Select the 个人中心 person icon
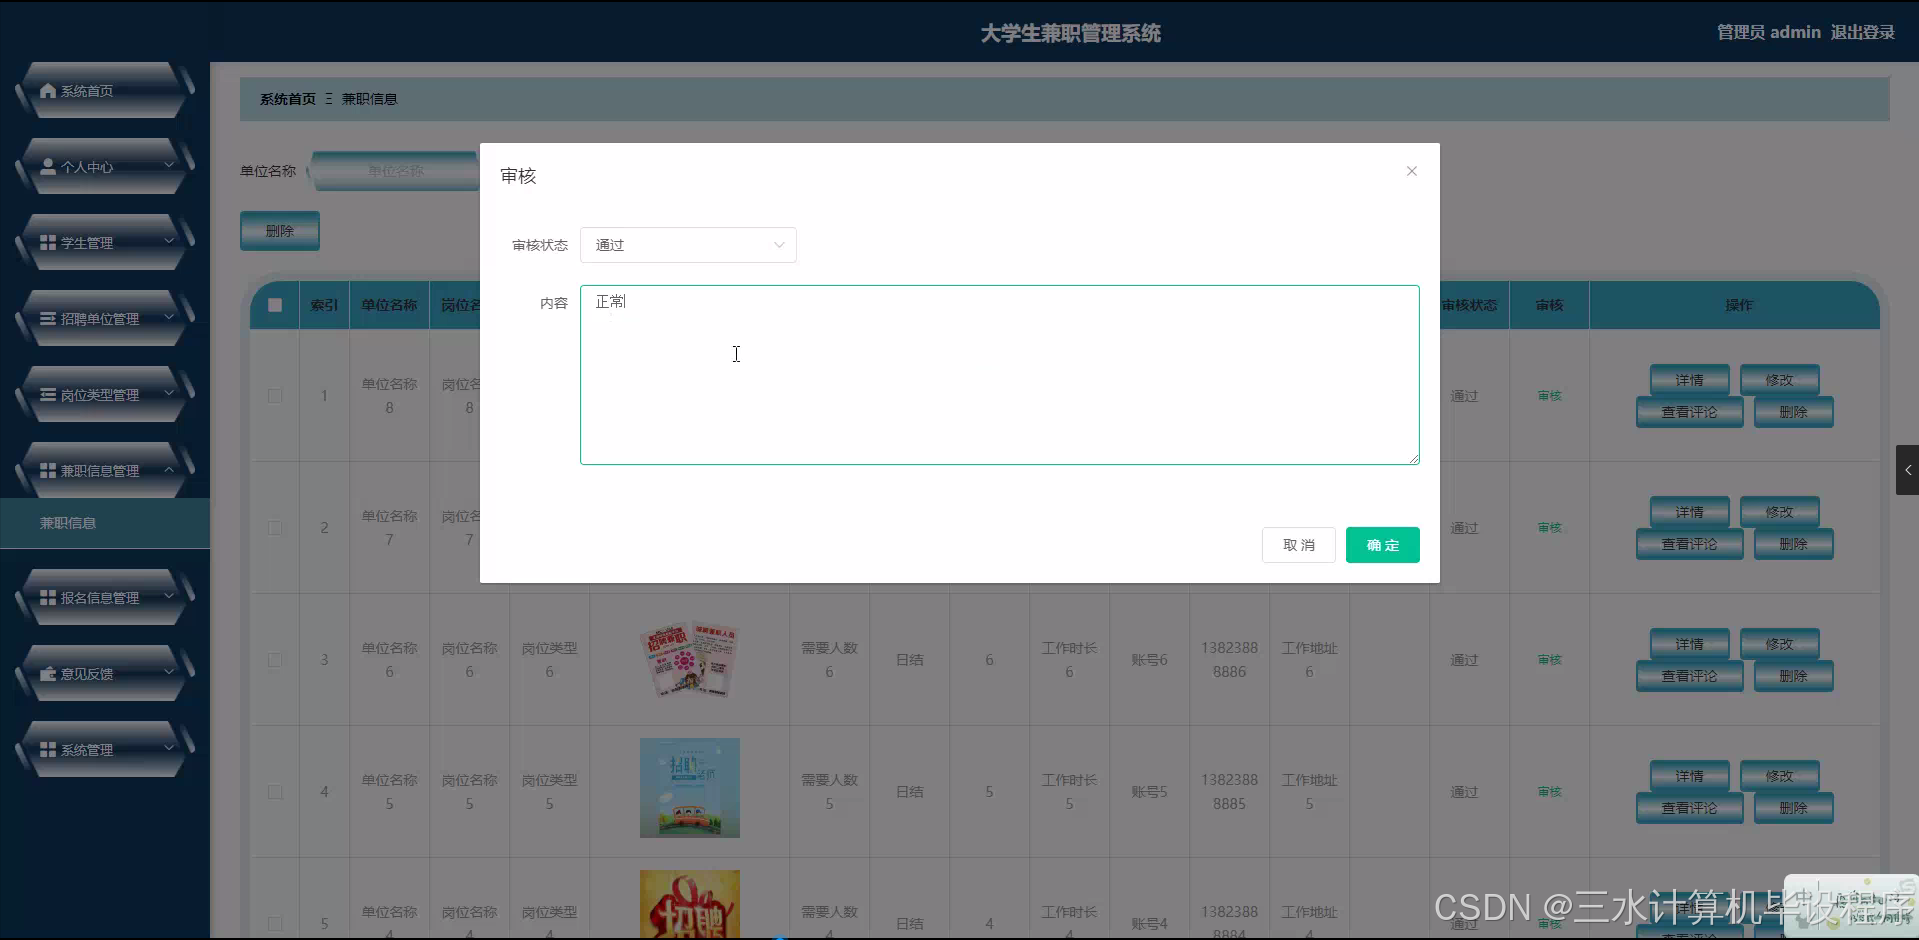Image resolution: width=1919 pixels, height=940 pixels. pos(47,166)
